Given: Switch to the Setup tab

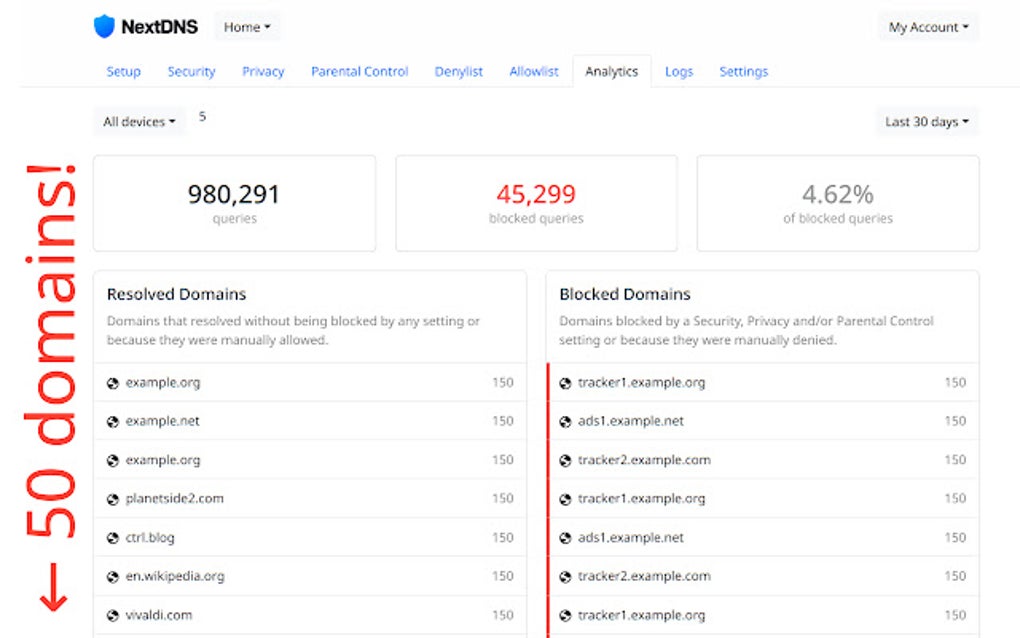Looking at the screenshot, I should click(x=123, y=71).
